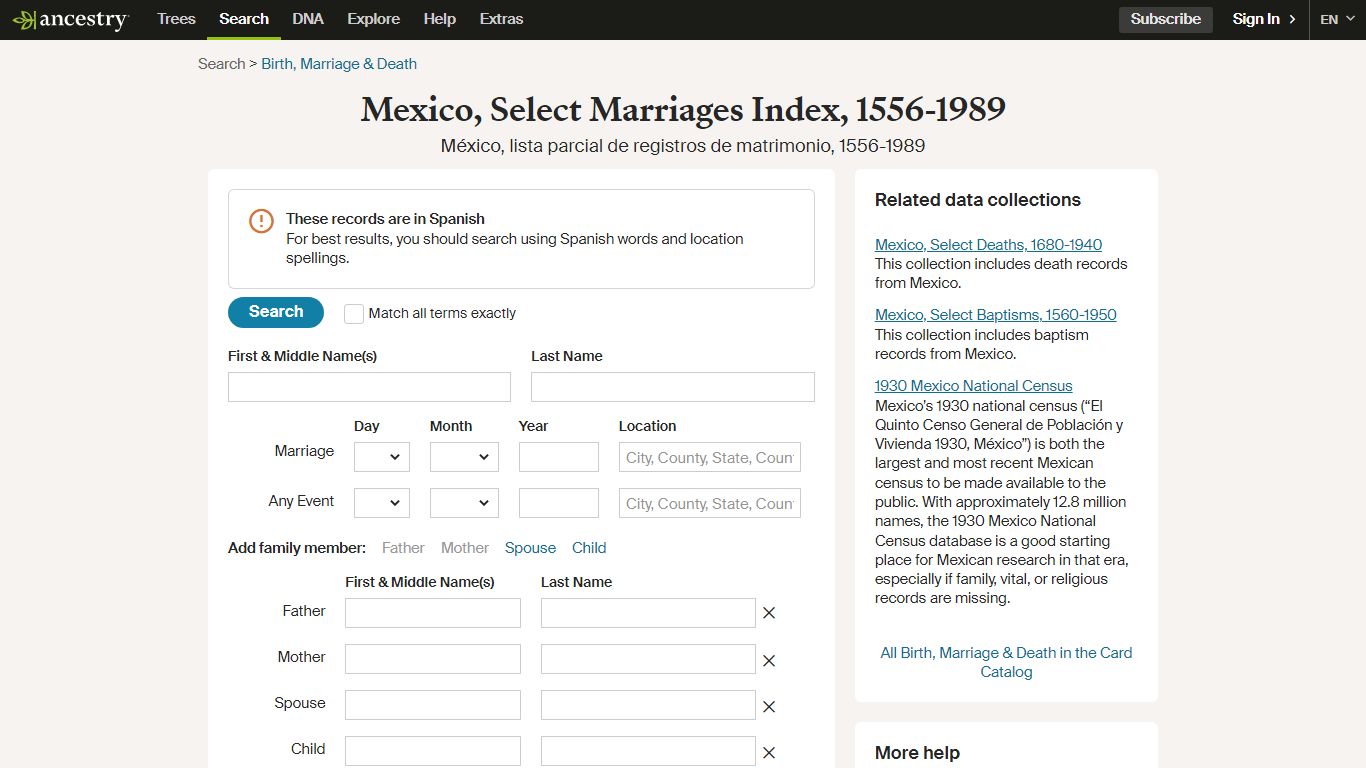Open the Help menu
Image resolution: width=1366 pixels, height=768 pixels.
pyautogui.click(x=439, y=19)
